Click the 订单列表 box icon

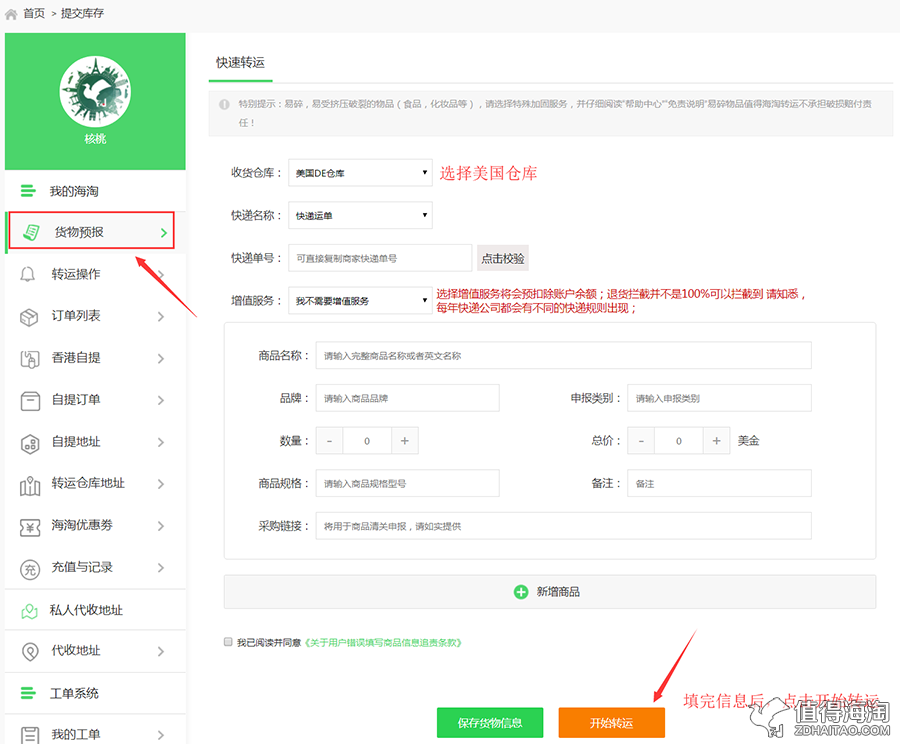click(x=29, y=317)
